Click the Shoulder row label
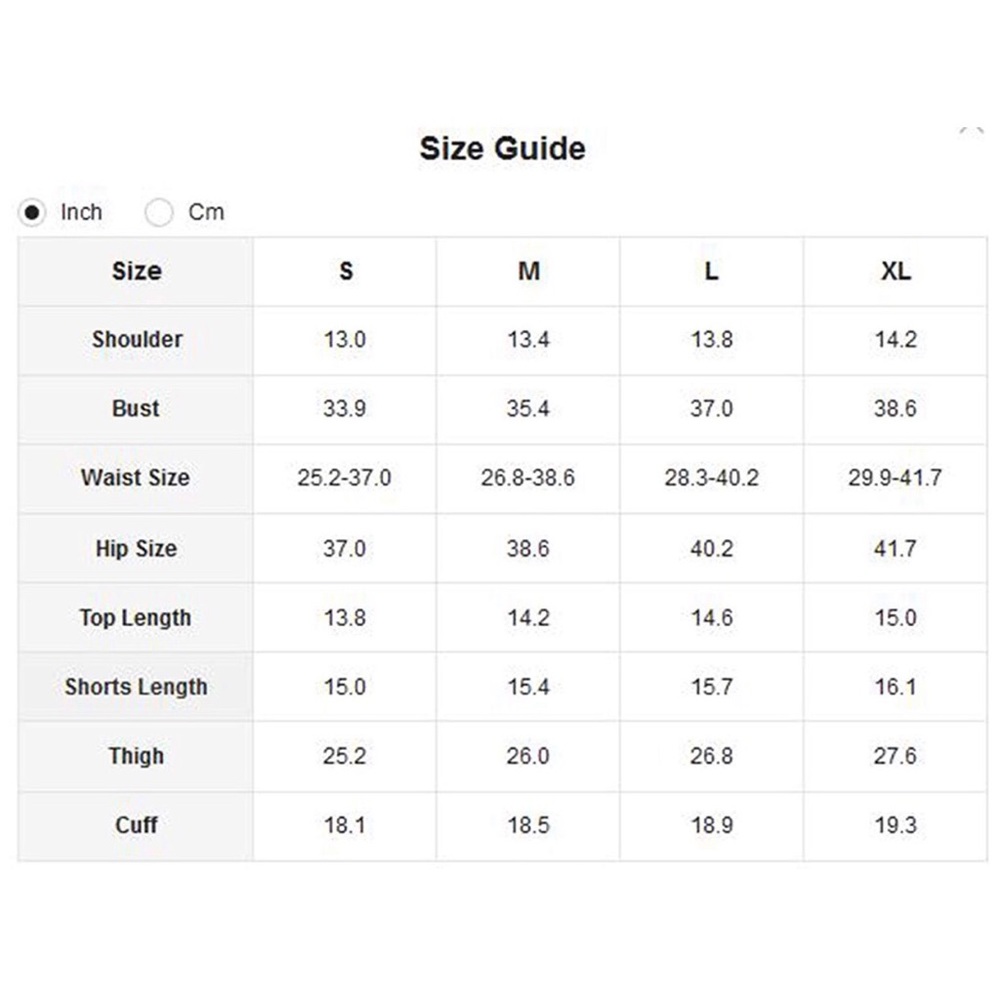This screenshot has width=1000, height=1000. [136, 340]
